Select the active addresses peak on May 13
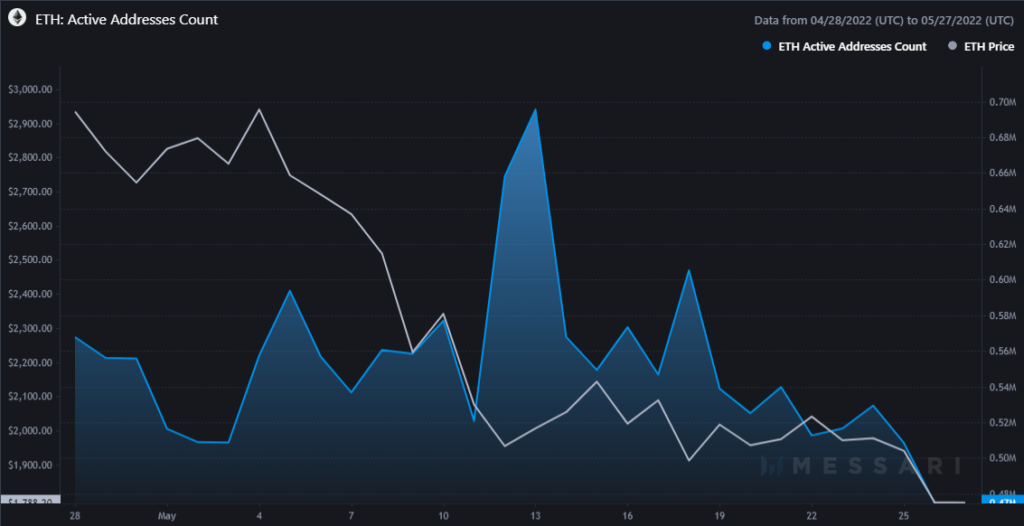1024x526 pixels. 536,110
